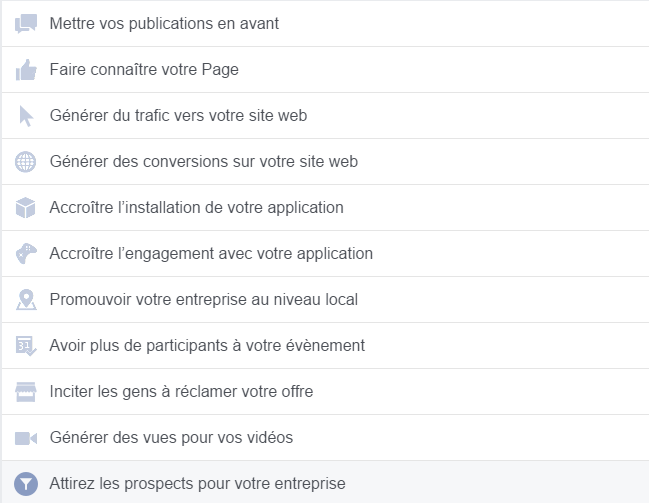
Task: Choose "Promouvoir votre entreprise au niveau local"
Action: pos(203,299)
